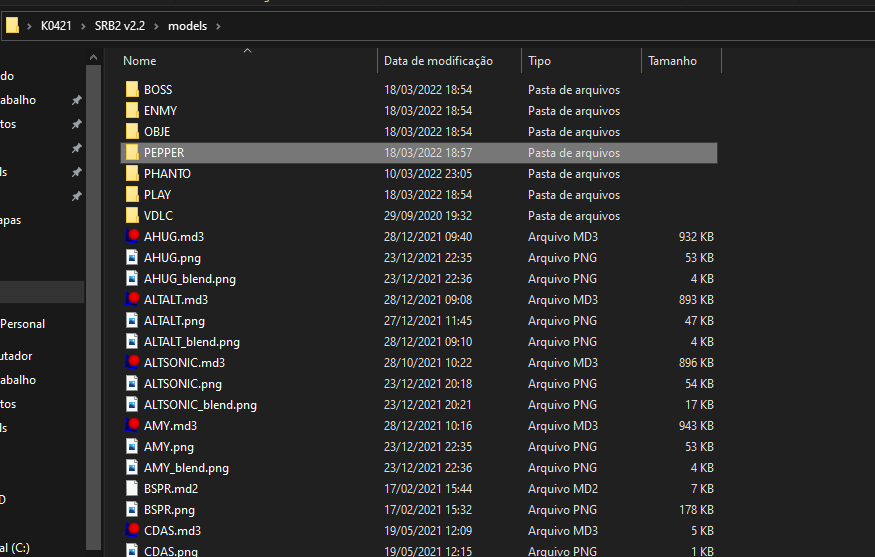The height and width of the screenshot is (557, 875).
Task: Select the local disk (C:) sidebar item
Action: coord(15,548)
